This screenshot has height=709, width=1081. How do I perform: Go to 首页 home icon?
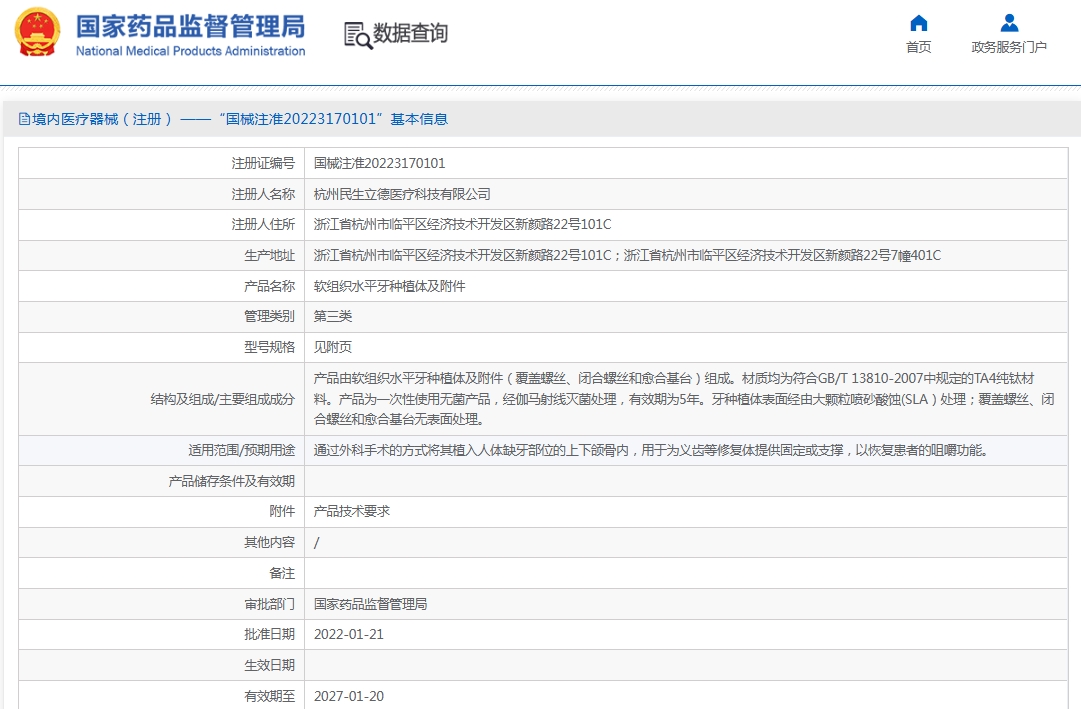tap(918, 23)
